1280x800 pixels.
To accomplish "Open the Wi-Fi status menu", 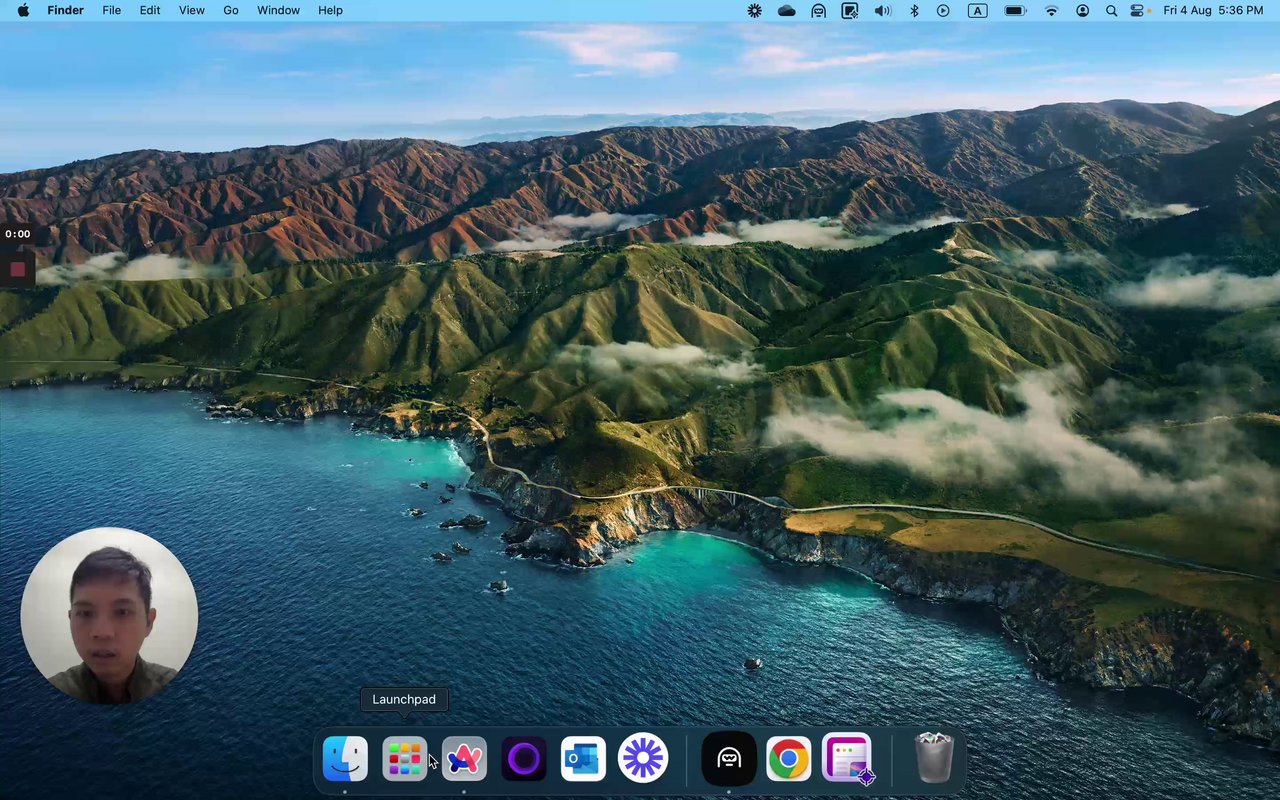I will tap(1051, 10).
